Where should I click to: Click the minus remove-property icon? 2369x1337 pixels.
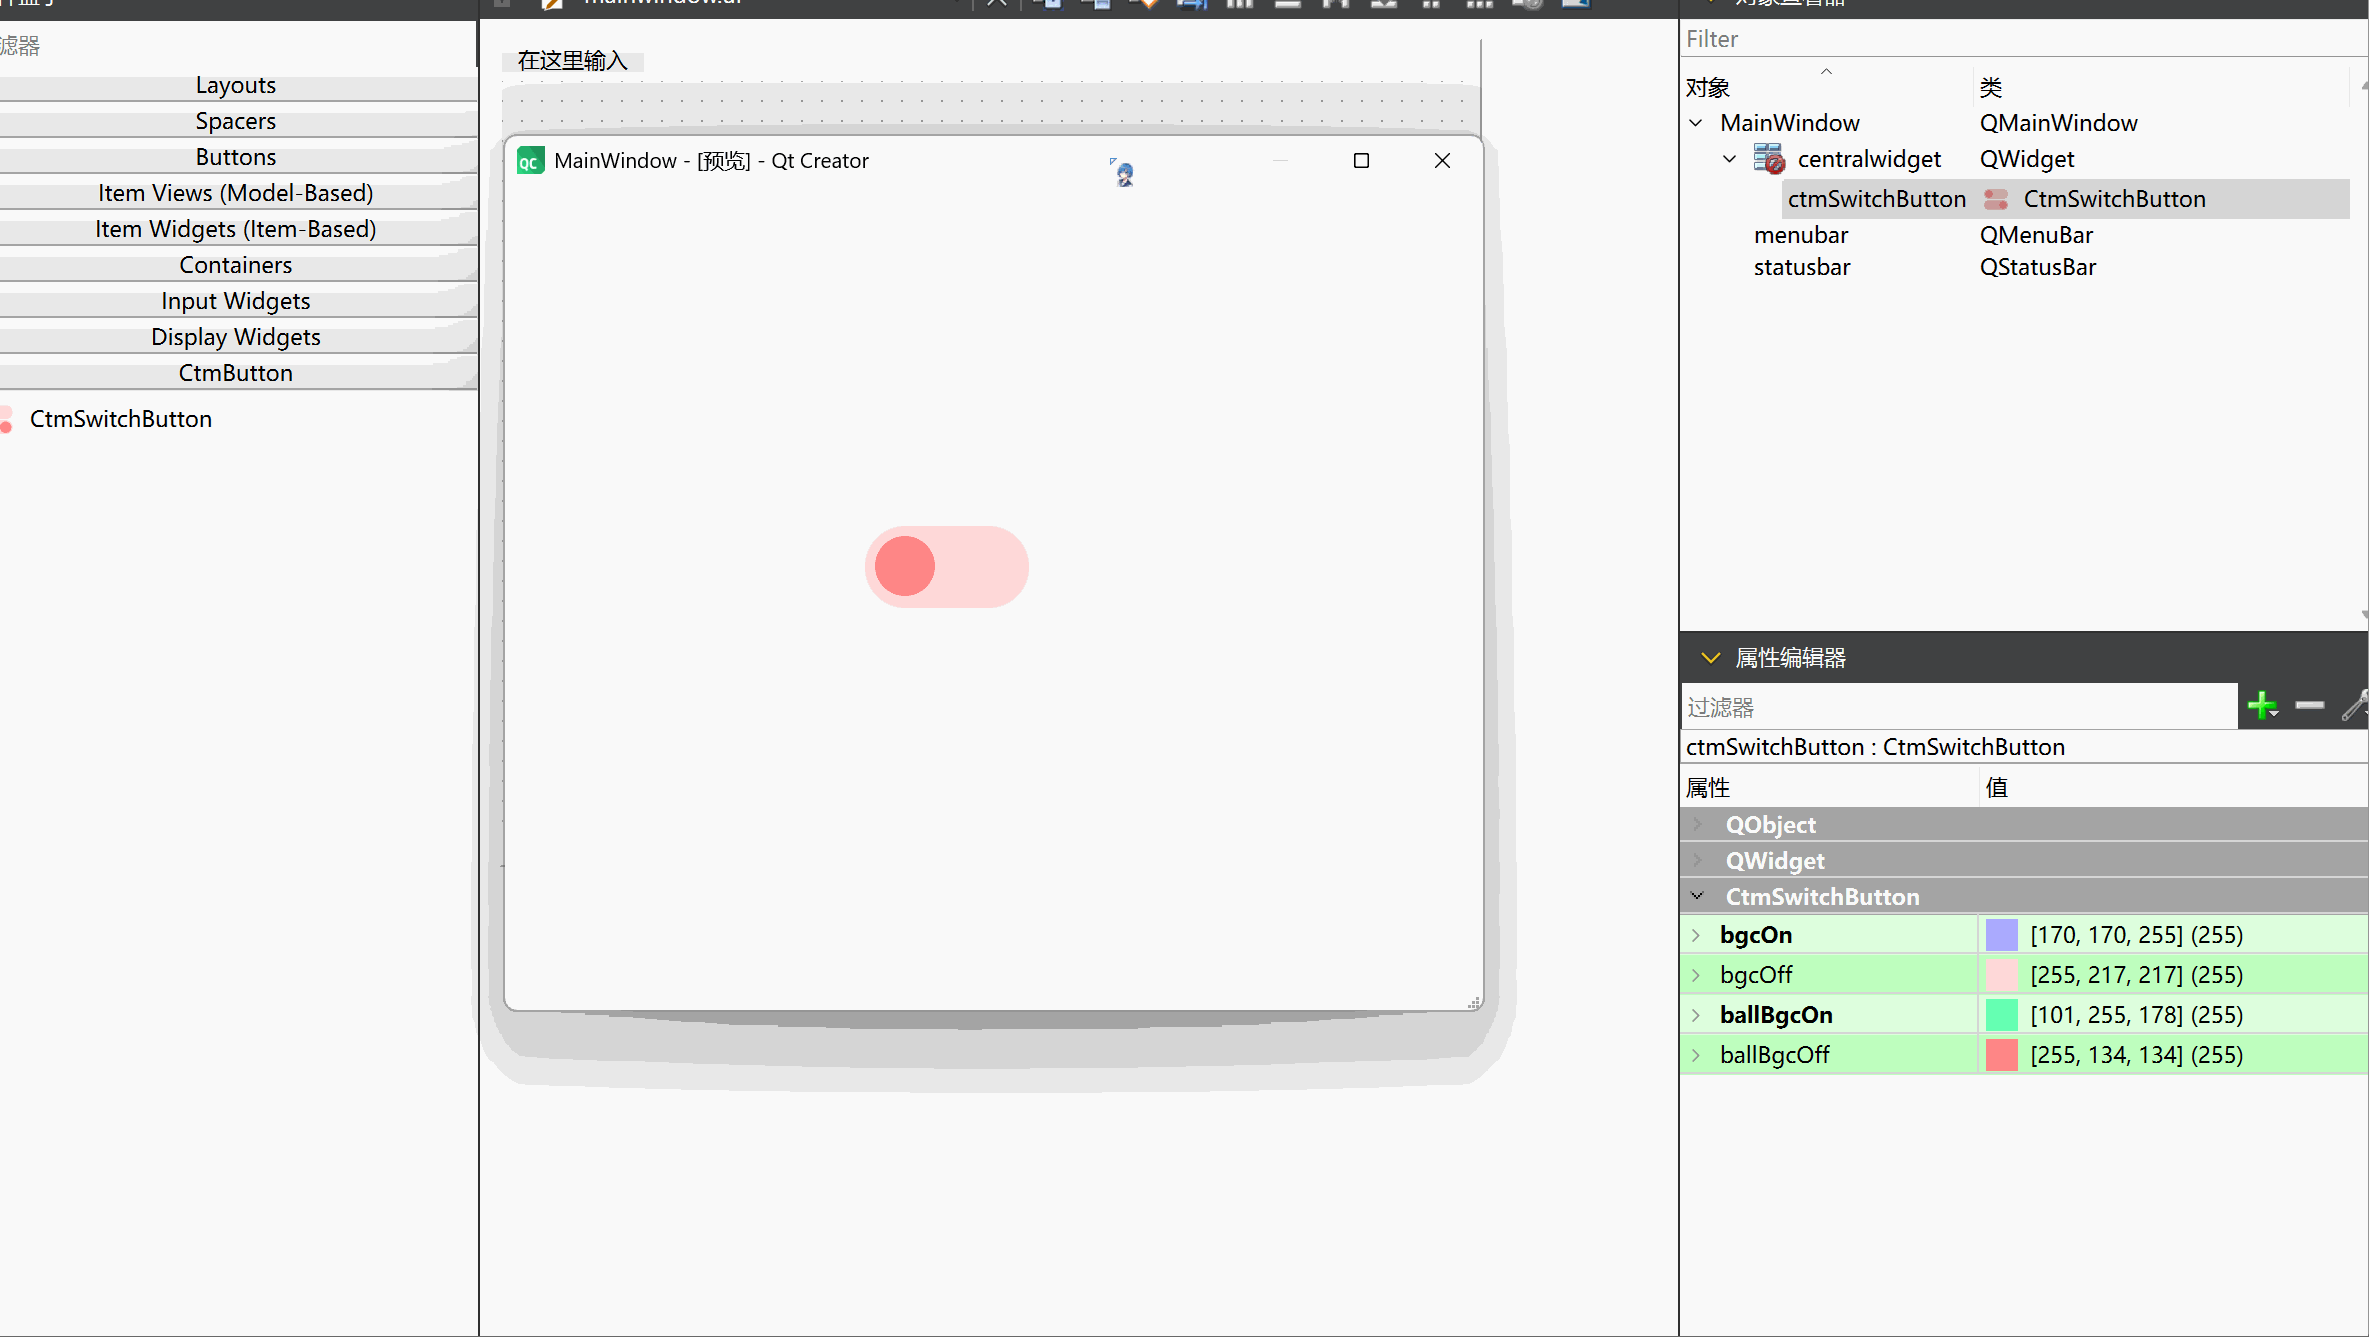click(x=2309, y=706)
